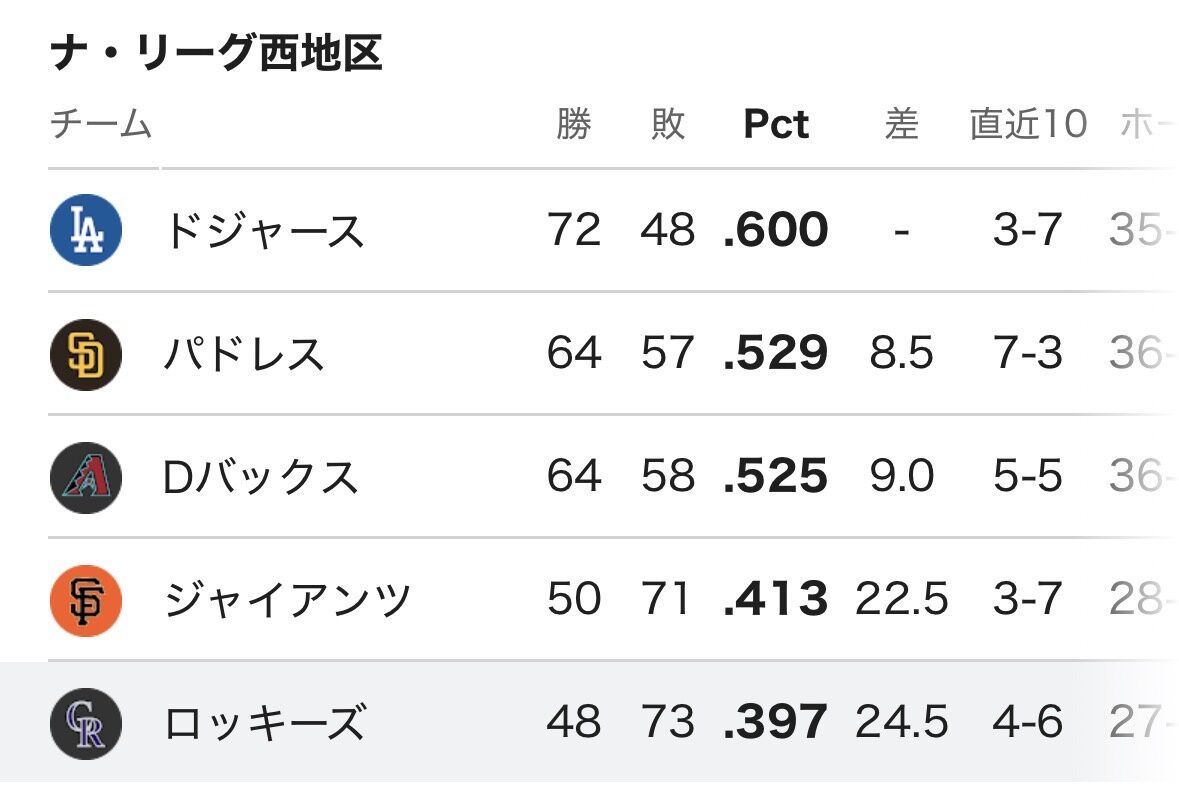Open the ドジャース team link

click(264, 230)
